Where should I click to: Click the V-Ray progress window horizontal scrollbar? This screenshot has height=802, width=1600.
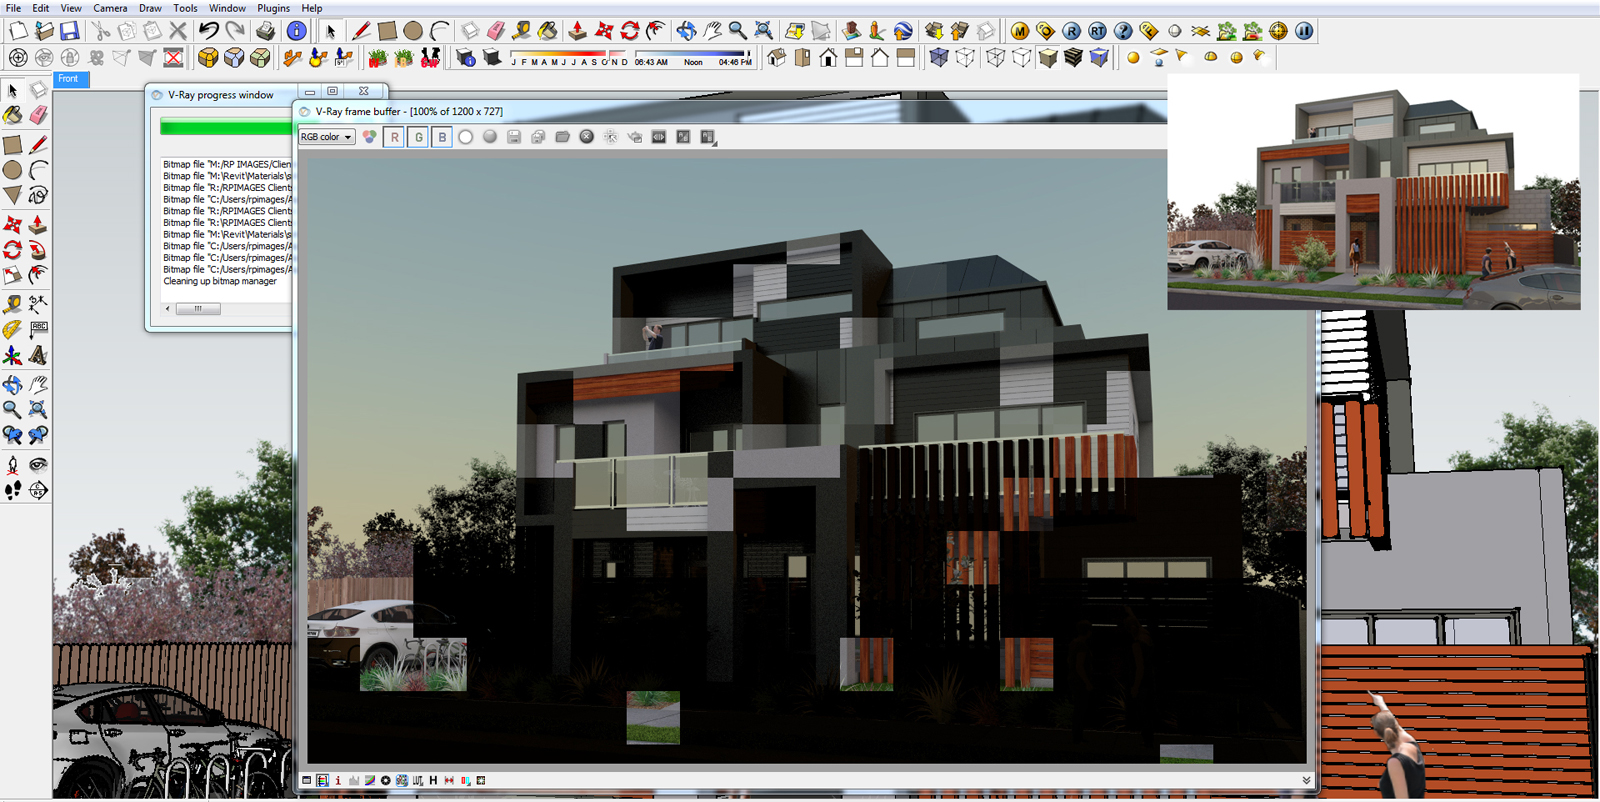[198, 309]
